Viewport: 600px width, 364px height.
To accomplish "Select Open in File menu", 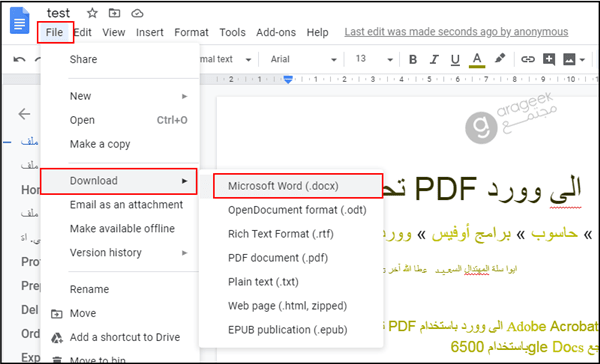I will coord(119,120).
